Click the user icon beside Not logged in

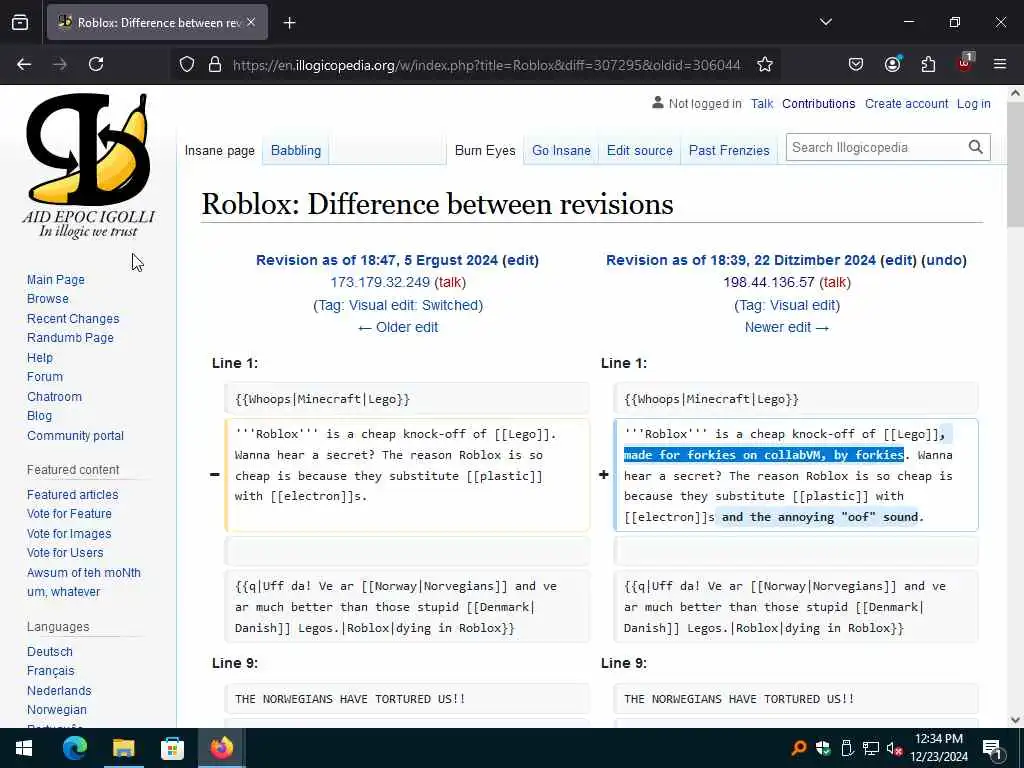pos(658,103)
